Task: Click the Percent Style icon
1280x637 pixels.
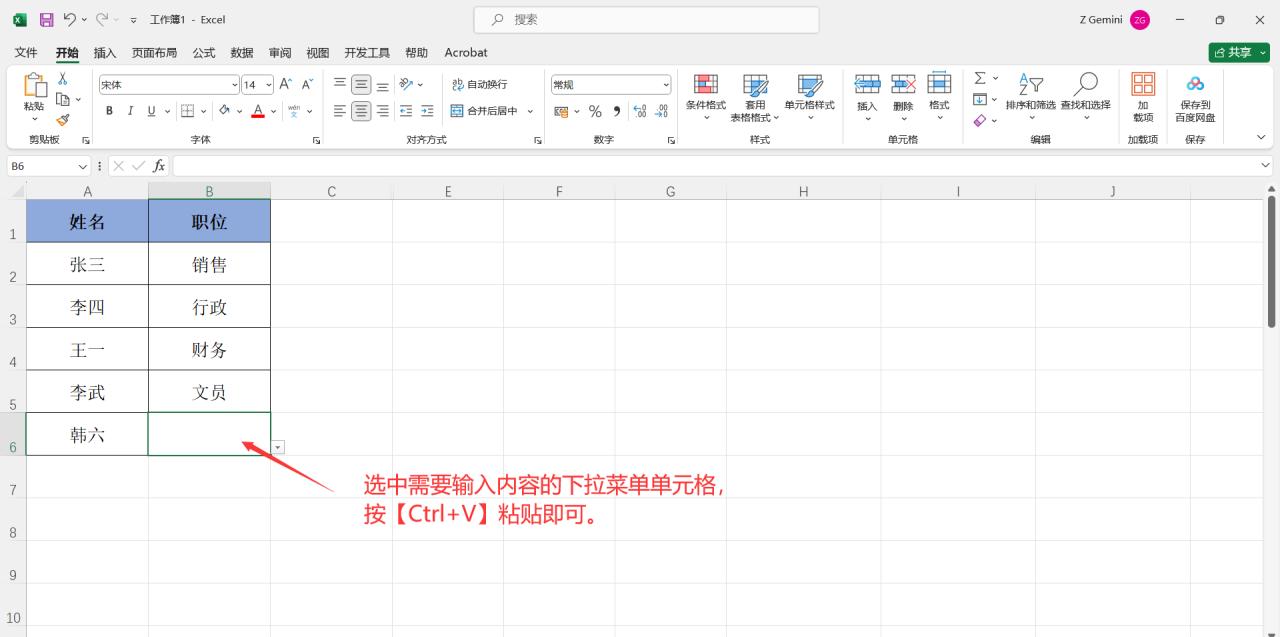Action: [x=595, y=111]
